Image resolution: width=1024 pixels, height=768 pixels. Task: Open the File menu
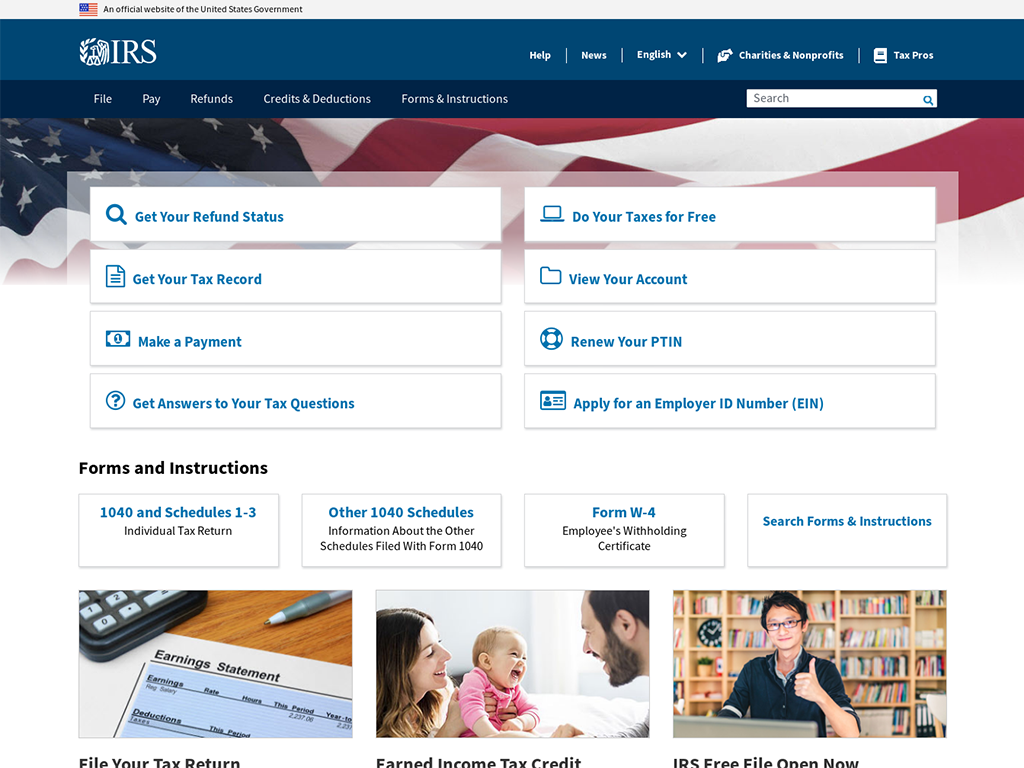tap(103, 99)
